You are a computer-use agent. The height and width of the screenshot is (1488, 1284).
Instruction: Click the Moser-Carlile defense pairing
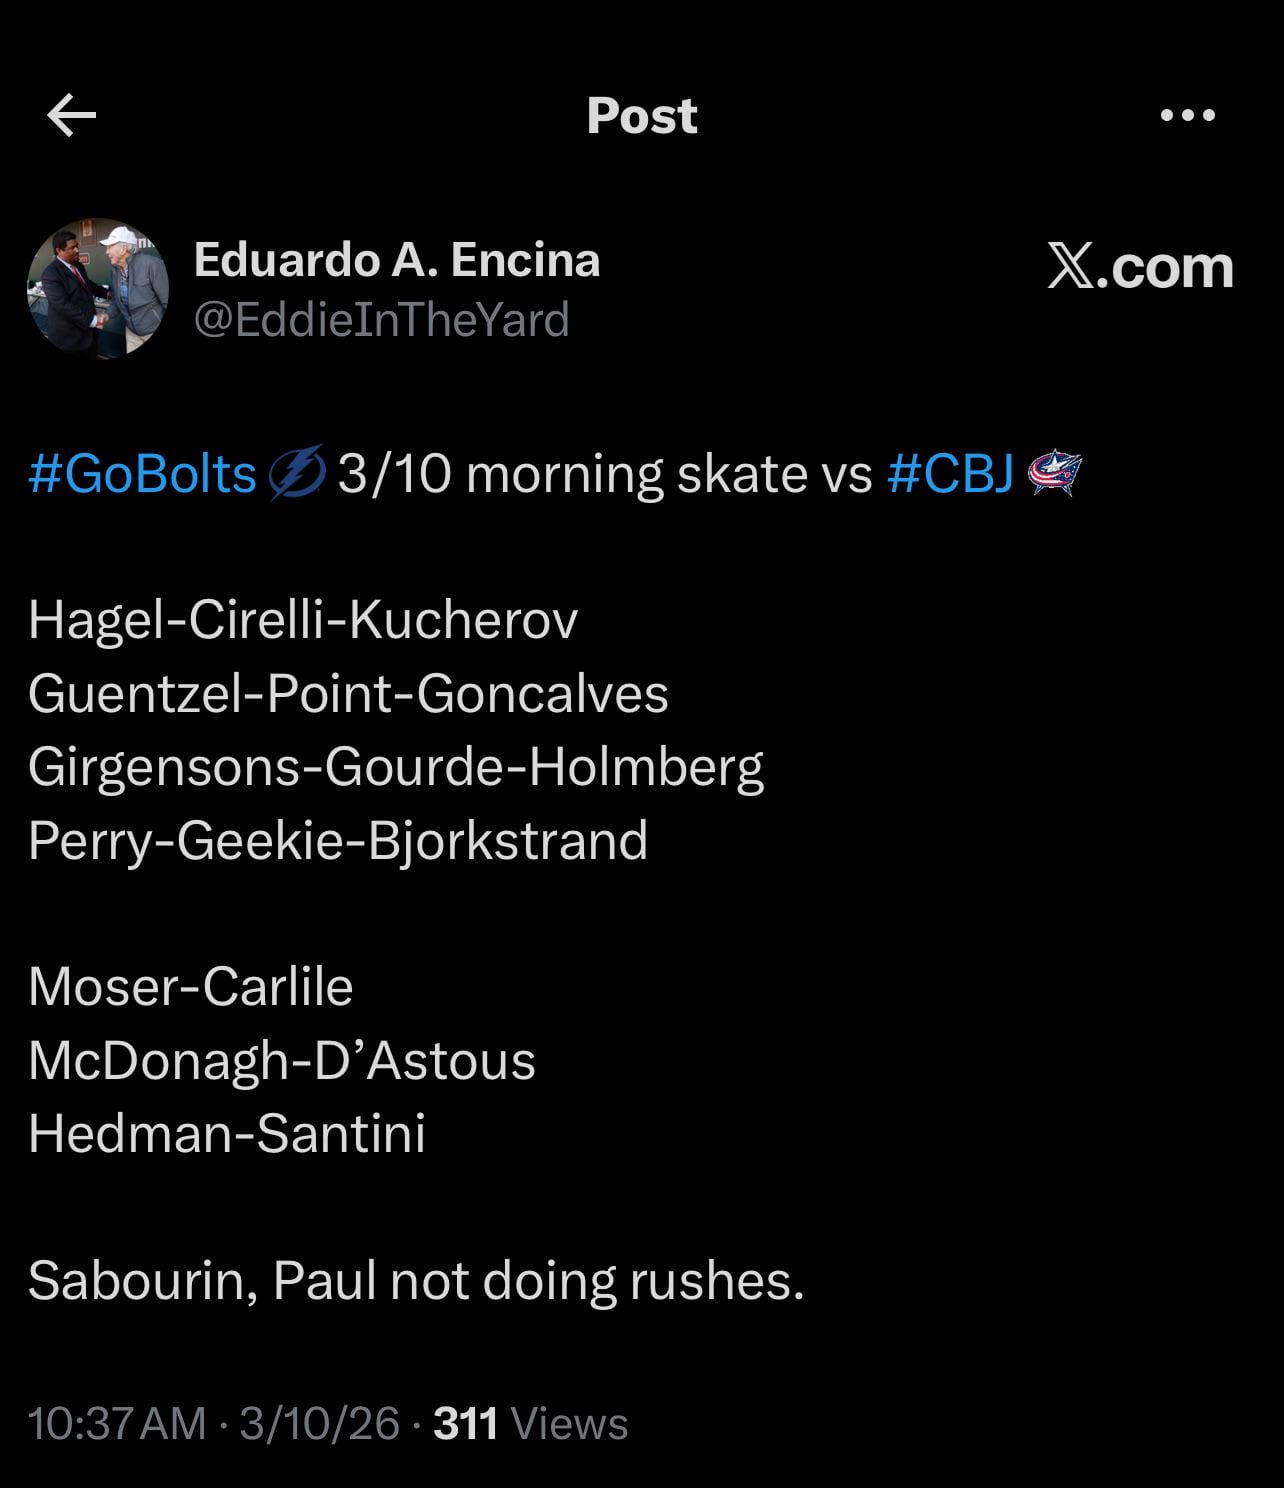click(191, 987)
